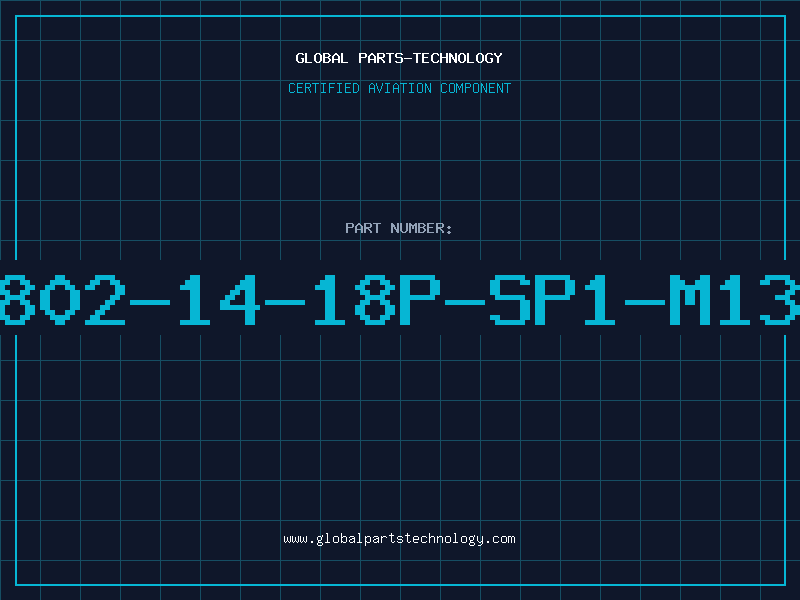Open the www.globalpartstechnology.com link
Image resolution: width=800 pixels, height=600 pixels.
pyautogui.click(x=399, y=539)
